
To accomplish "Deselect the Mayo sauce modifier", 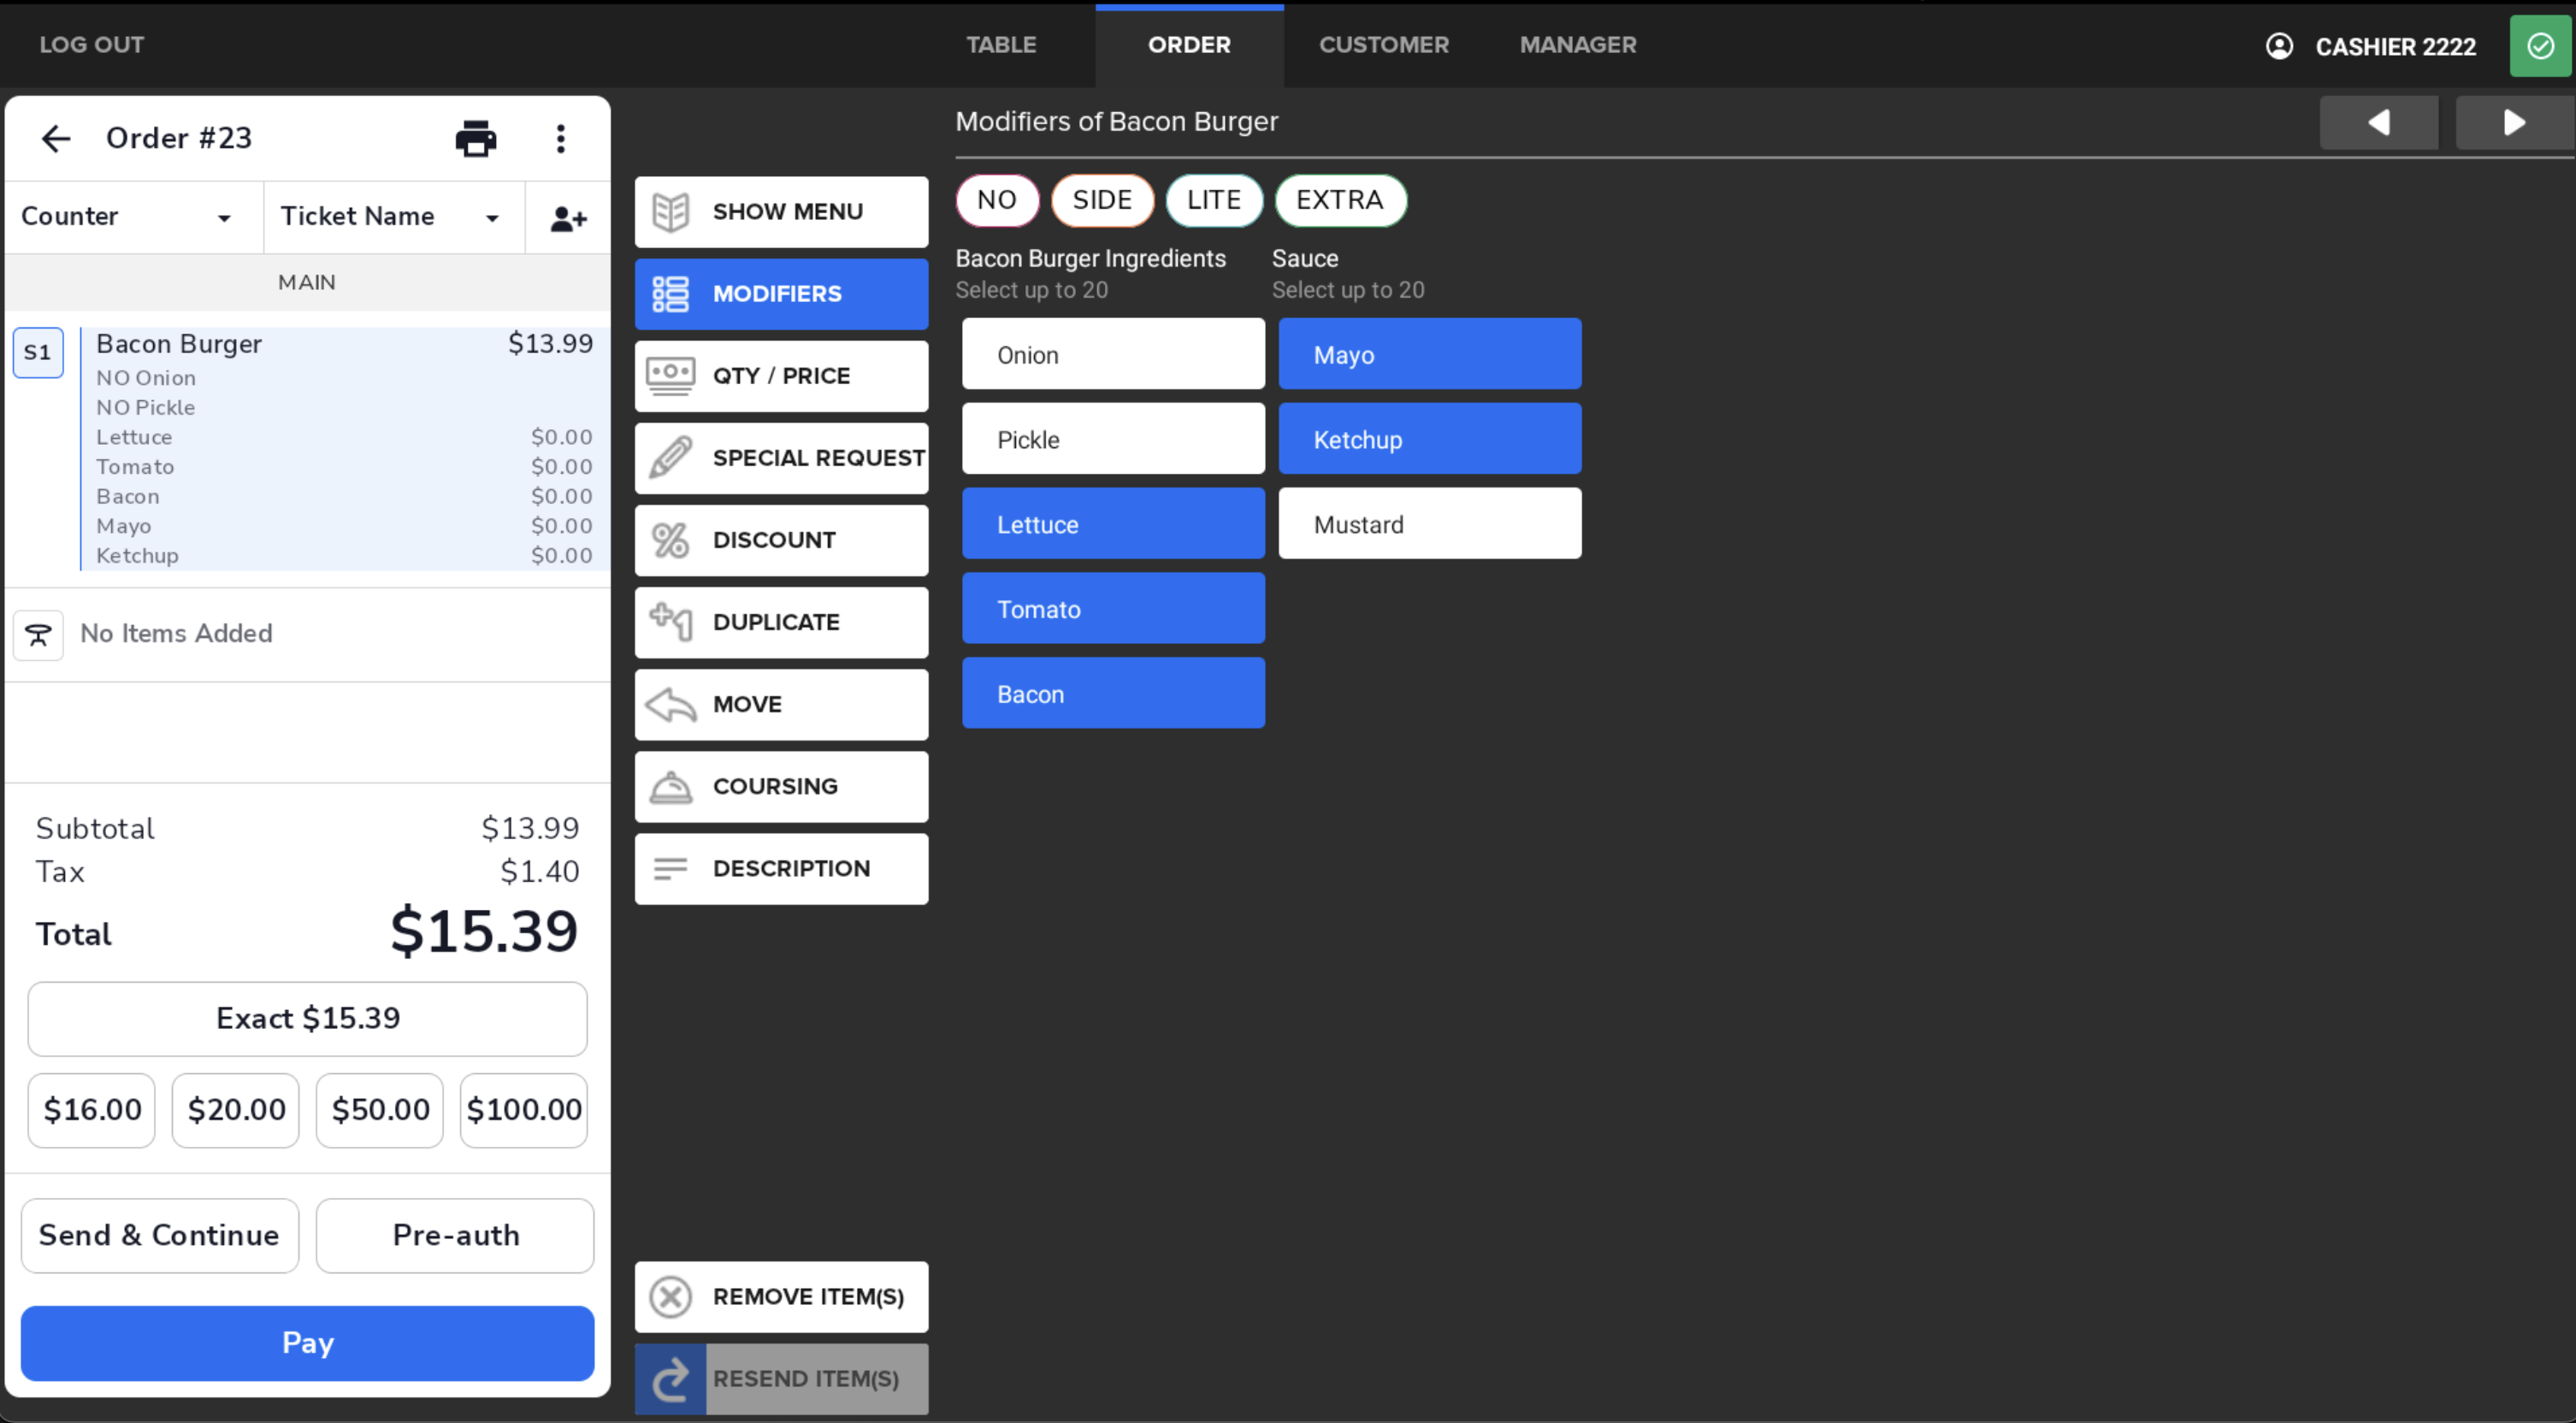I will (1429, 353).
